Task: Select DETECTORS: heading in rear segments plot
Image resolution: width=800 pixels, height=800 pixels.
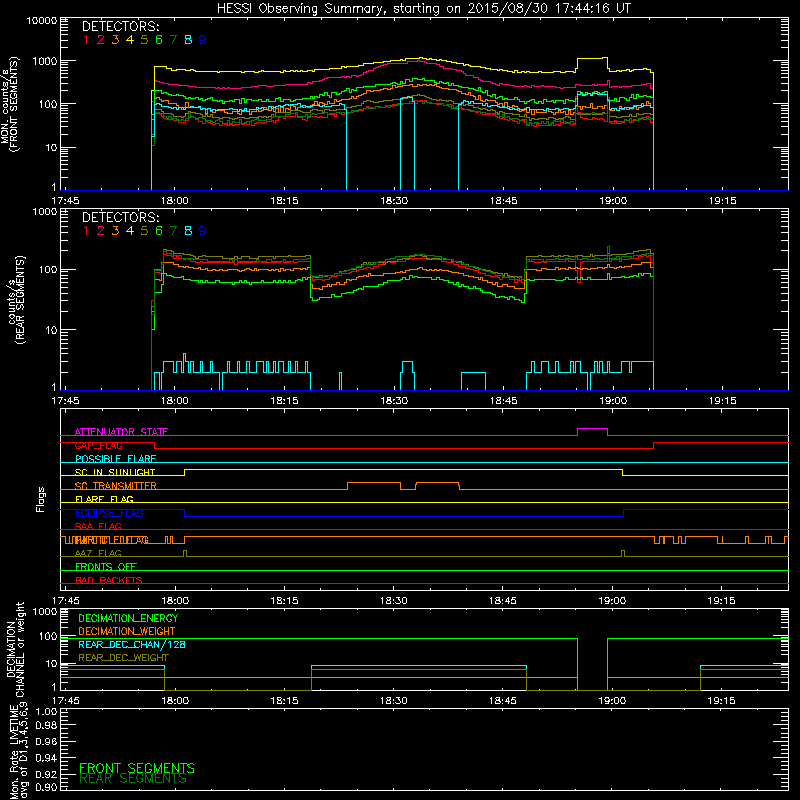Action: [120, 217]
